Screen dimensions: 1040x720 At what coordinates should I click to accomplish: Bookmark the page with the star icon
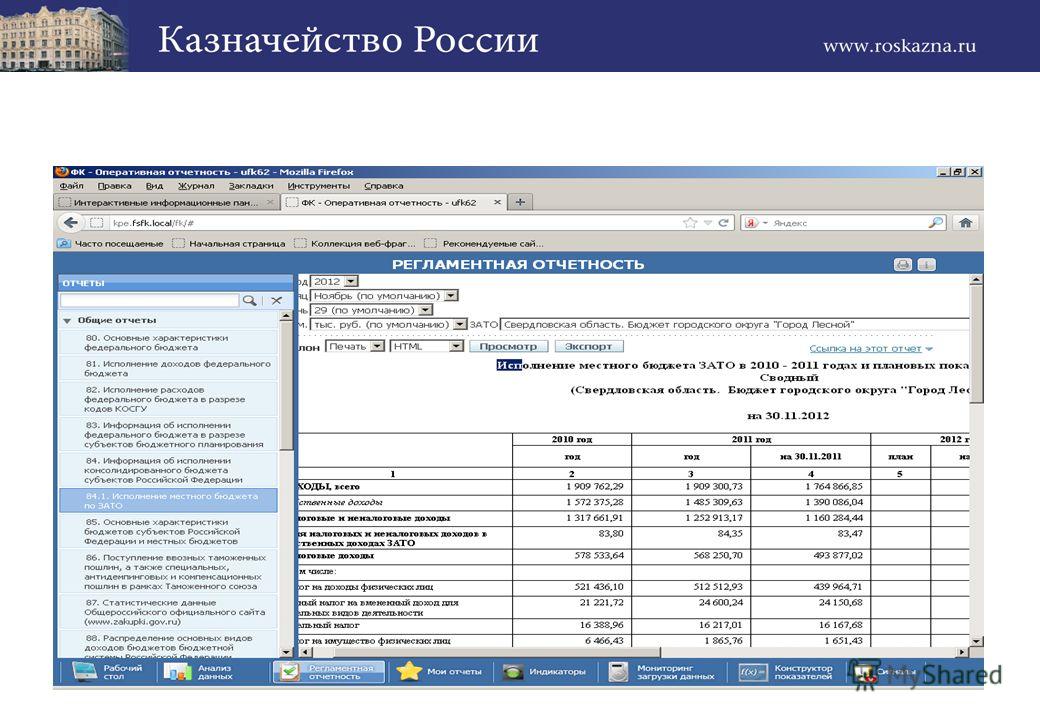click(690, 223)
